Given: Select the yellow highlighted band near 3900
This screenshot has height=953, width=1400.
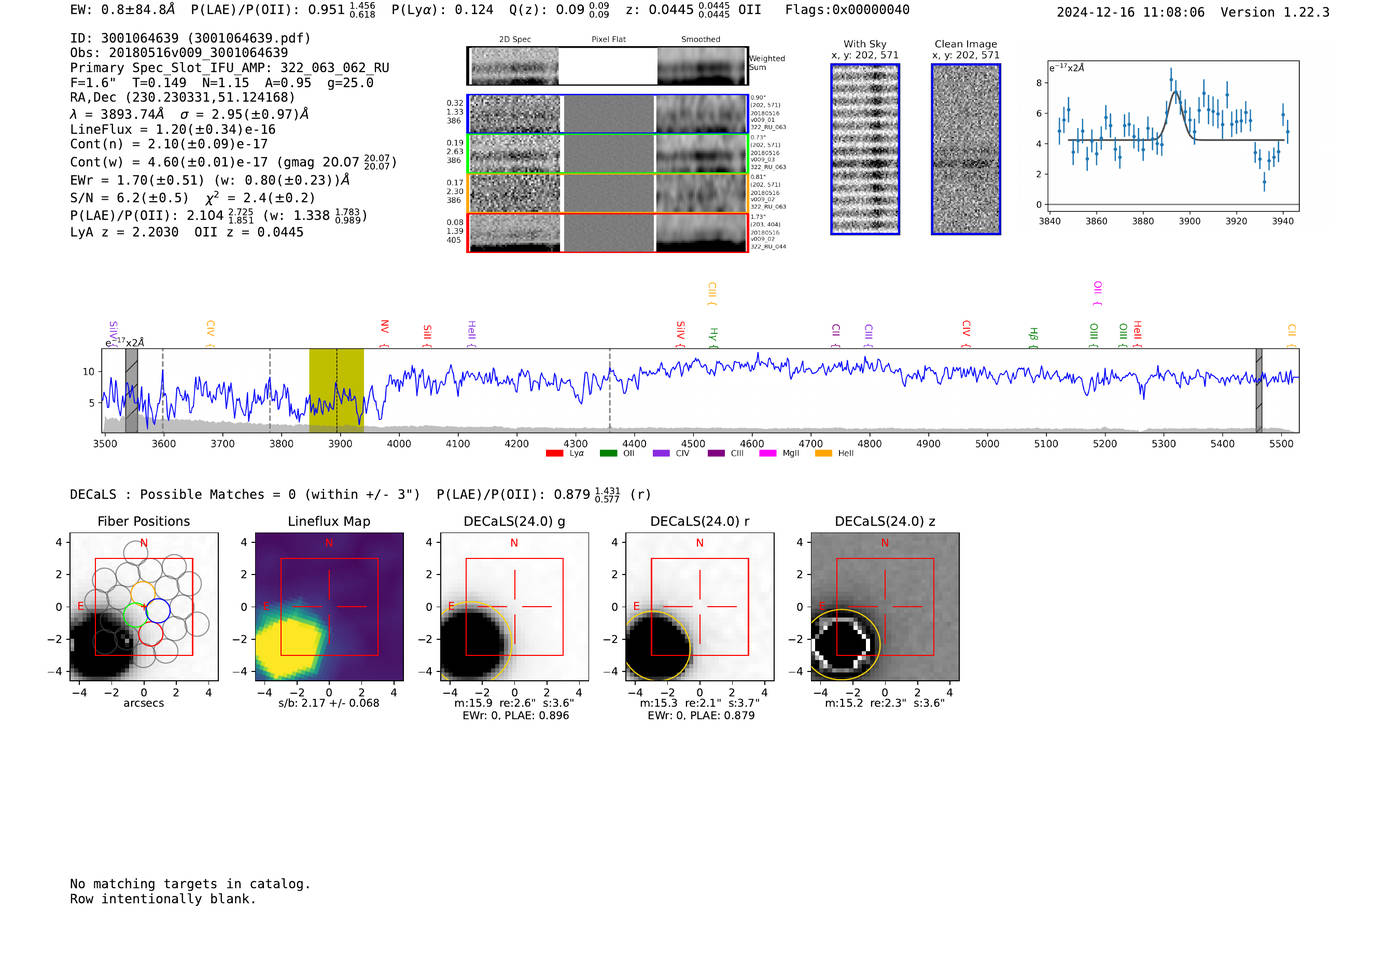Looking at the screenshot, I should click(336, 390).
